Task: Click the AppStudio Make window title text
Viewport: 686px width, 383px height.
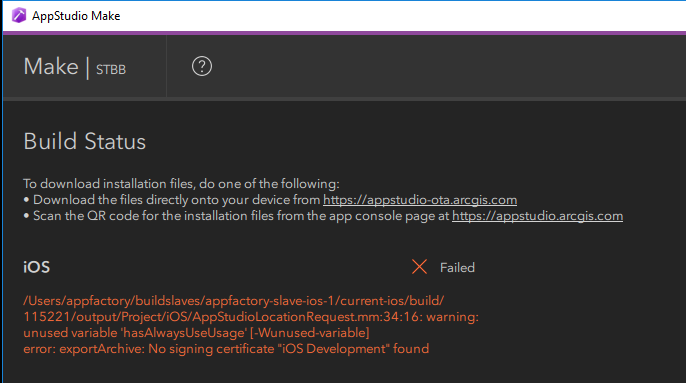Action: coord(76,16)
